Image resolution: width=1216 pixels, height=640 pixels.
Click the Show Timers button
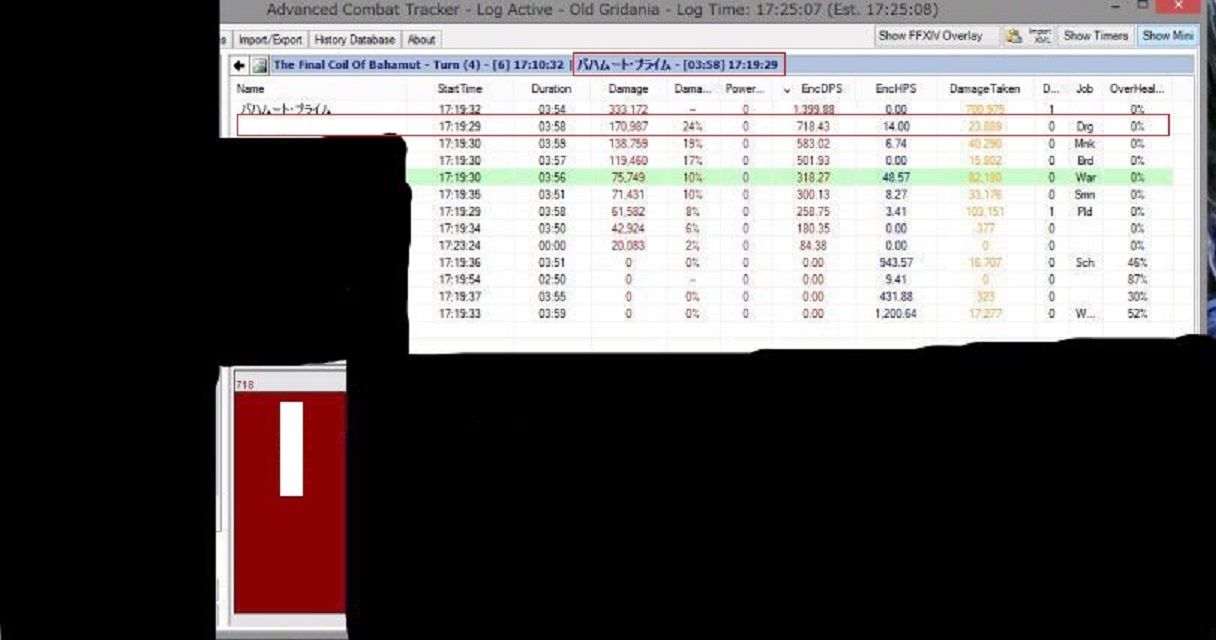[1095, 36]
